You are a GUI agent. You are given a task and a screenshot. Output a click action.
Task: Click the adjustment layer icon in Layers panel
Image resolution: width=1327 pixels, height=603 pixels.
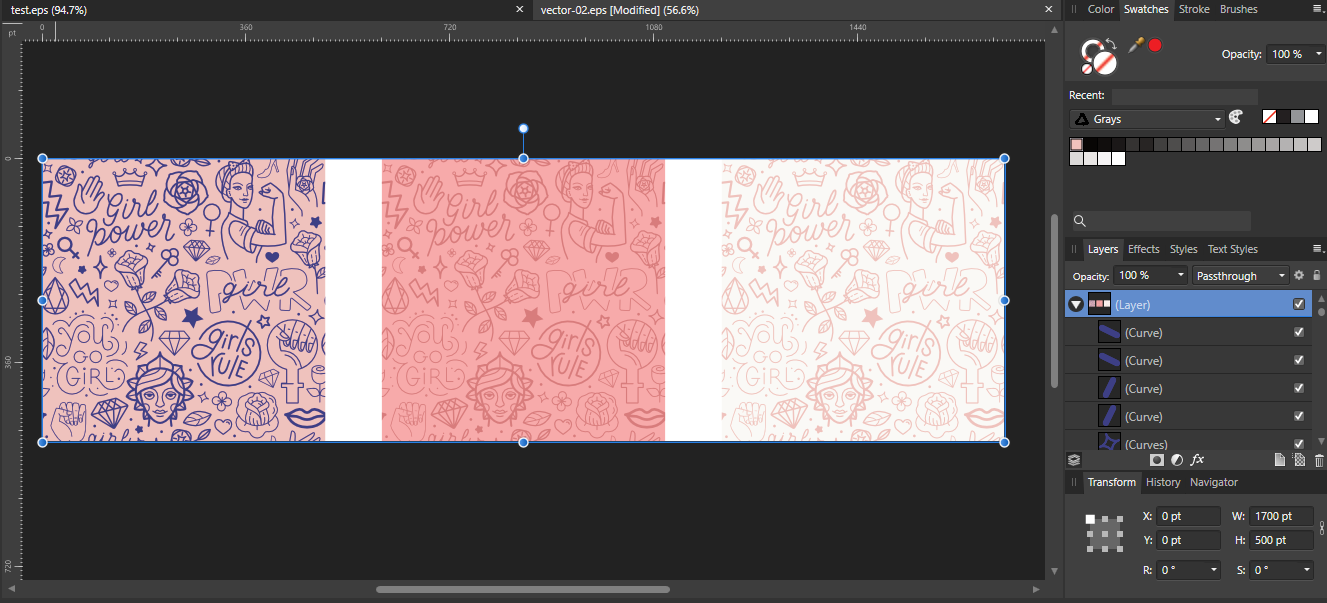point(1177,459)
